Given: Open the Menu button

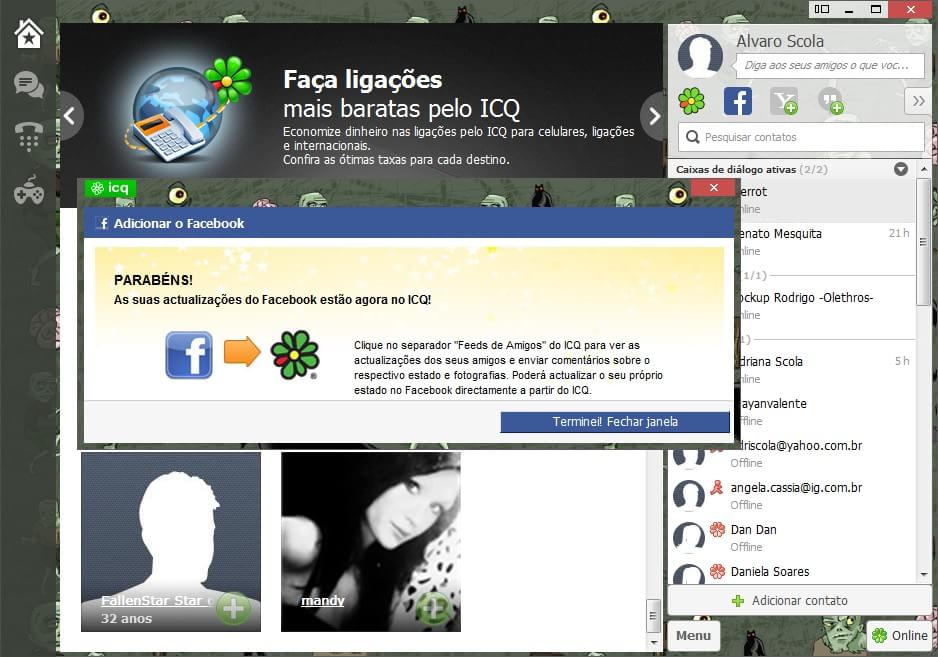Looking at the screenshot, I should [x=694, y=635].
